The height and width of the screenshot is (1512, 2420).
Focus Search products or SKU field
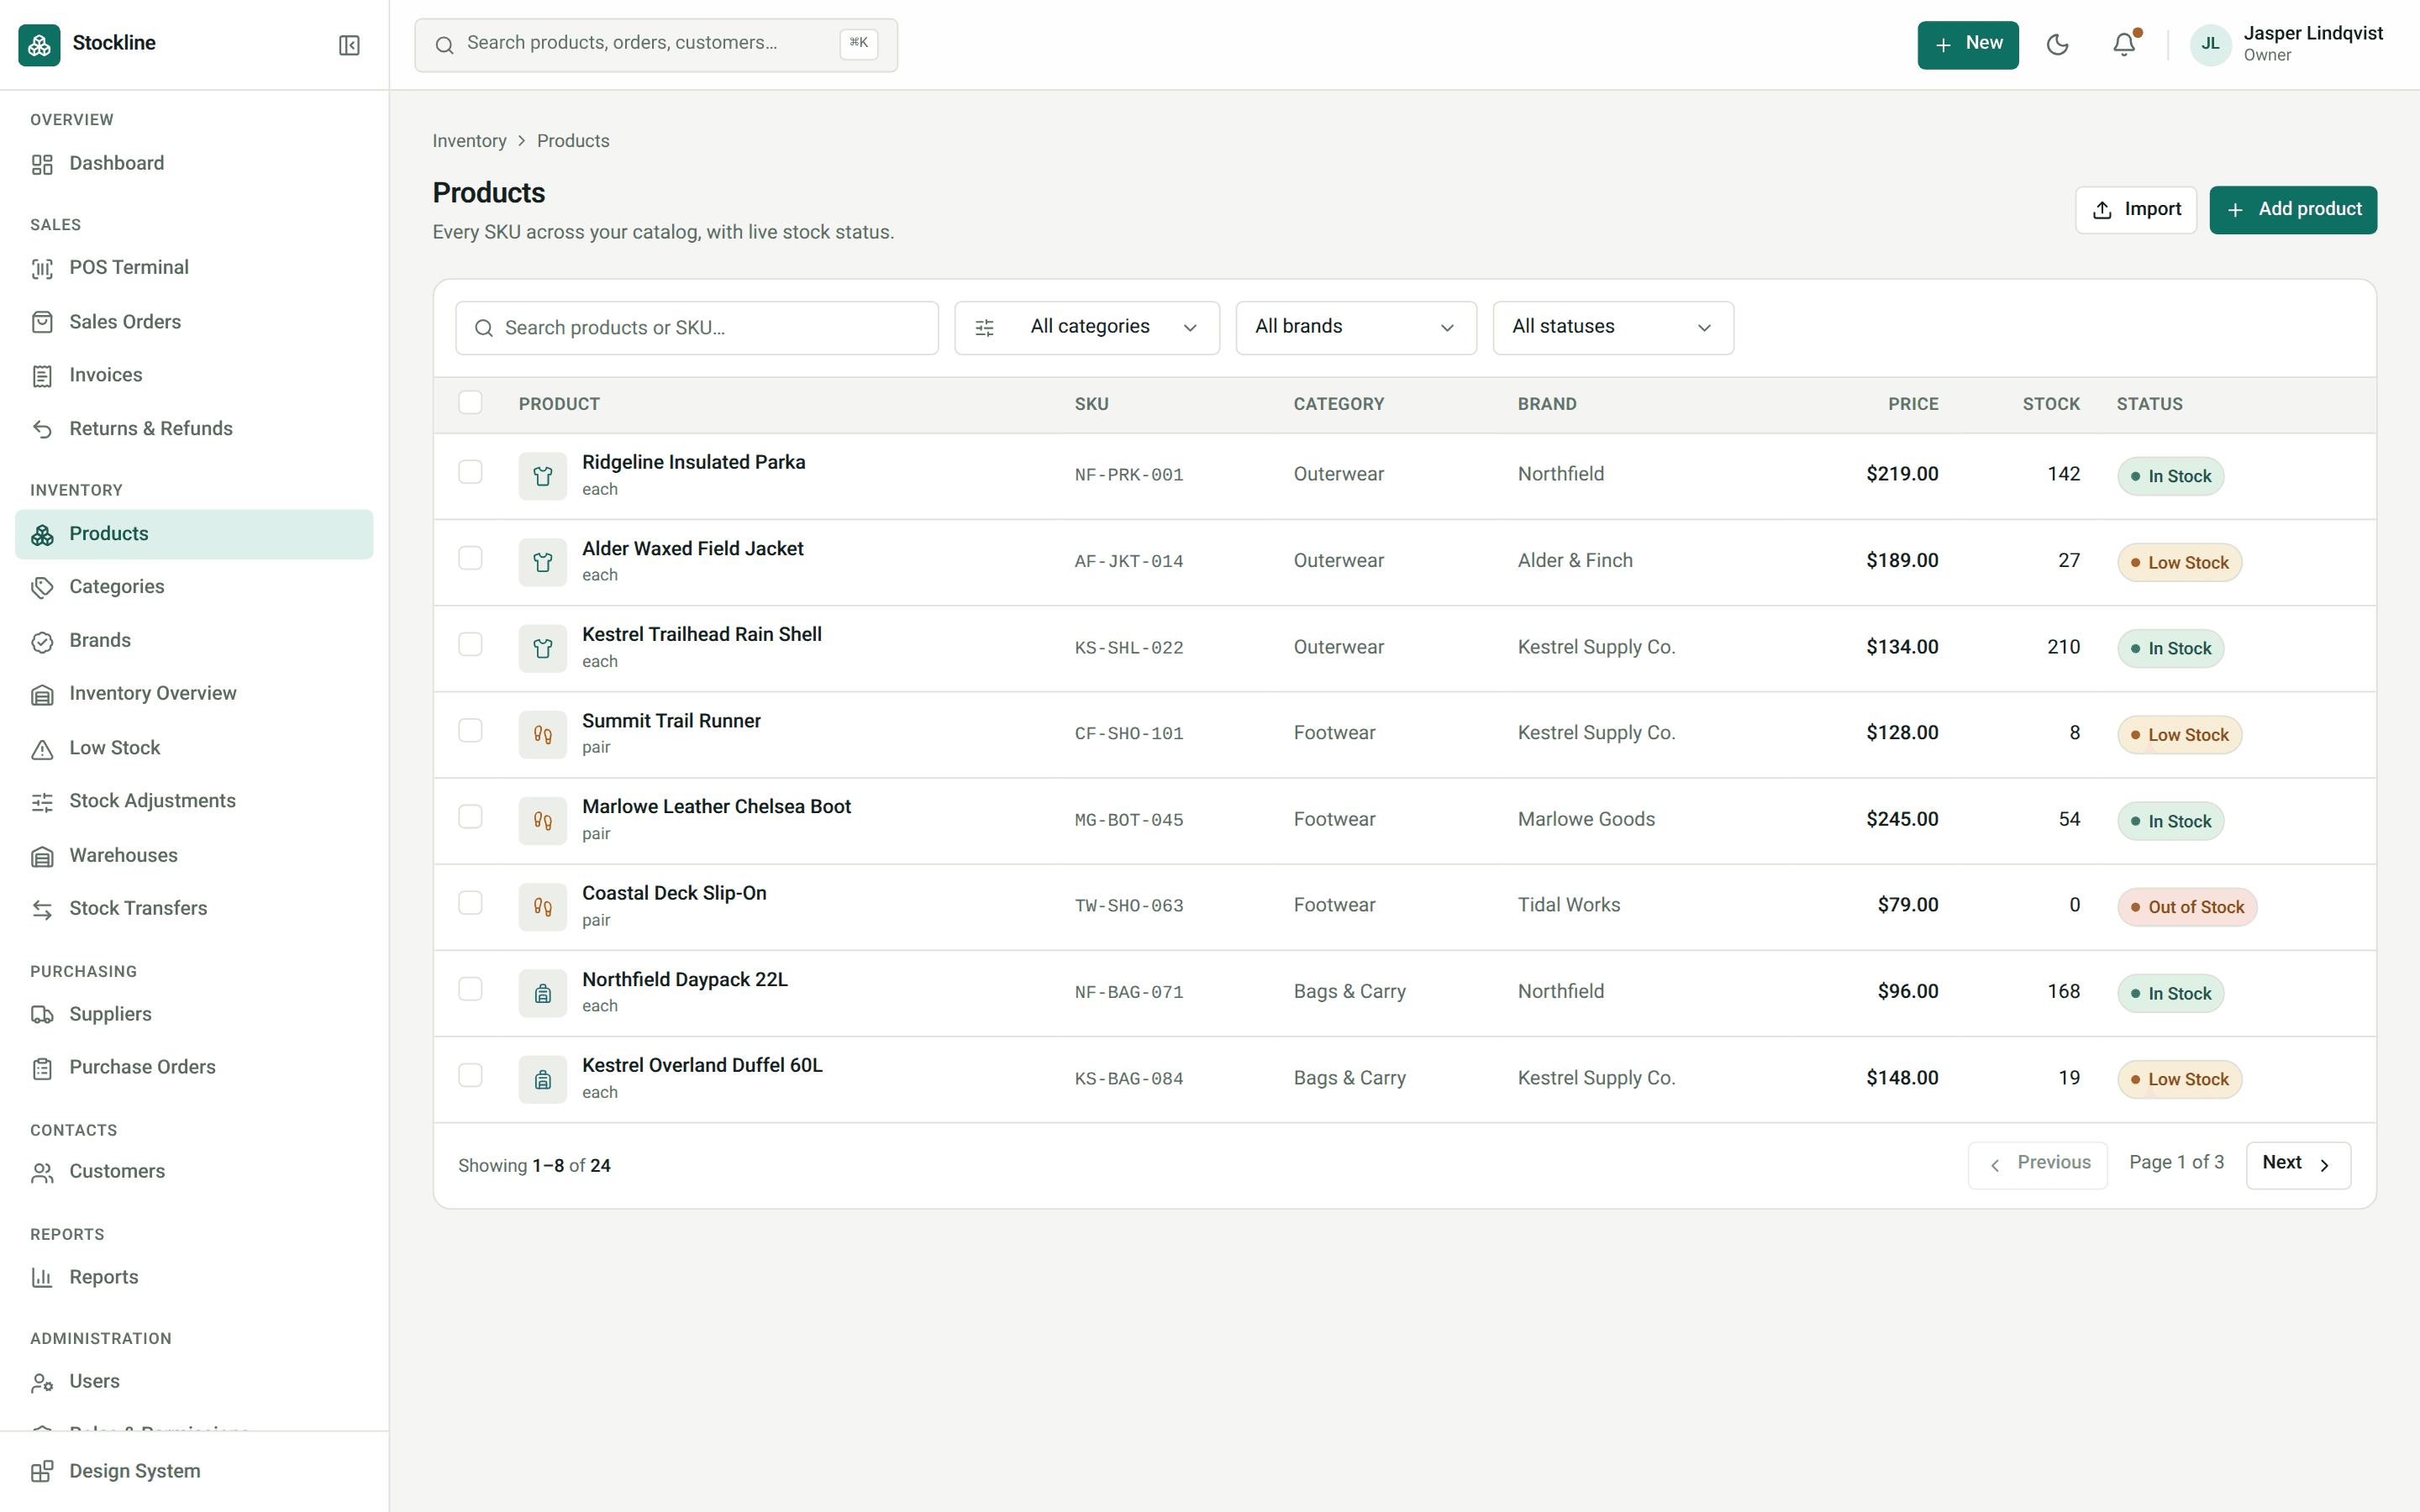pos(696,328)
